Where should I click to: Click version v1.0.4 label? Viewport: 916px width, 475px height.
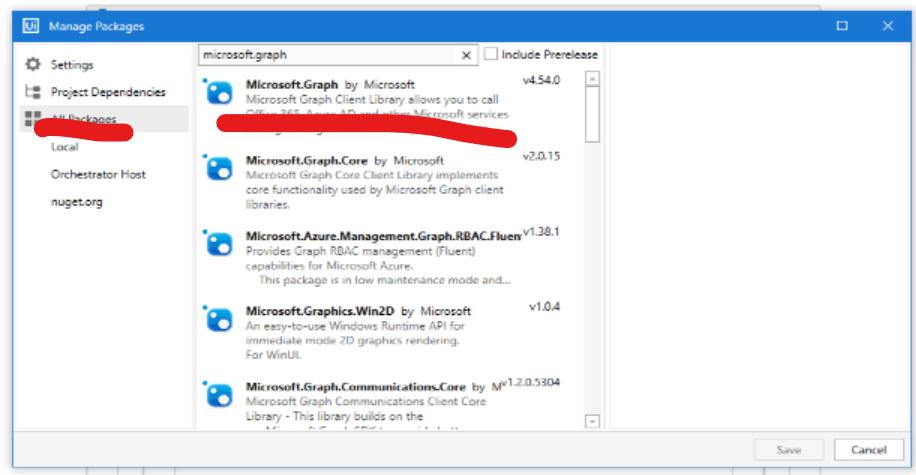coord(544,307)
